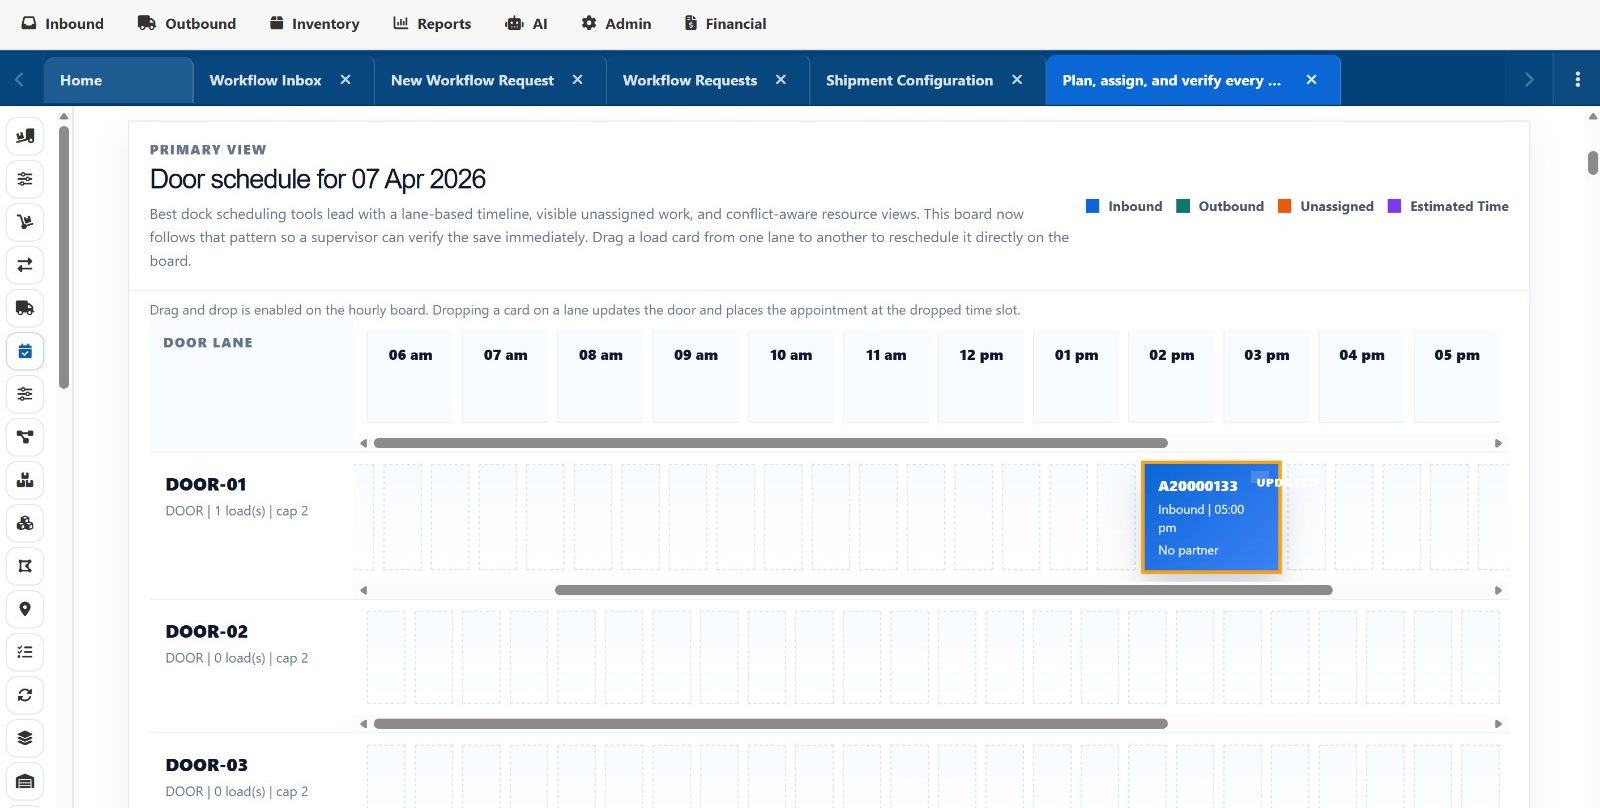Close the Plan, assign, and verify tab
The width and height of the screenshot is (1600, 808).
[1311, 80]
